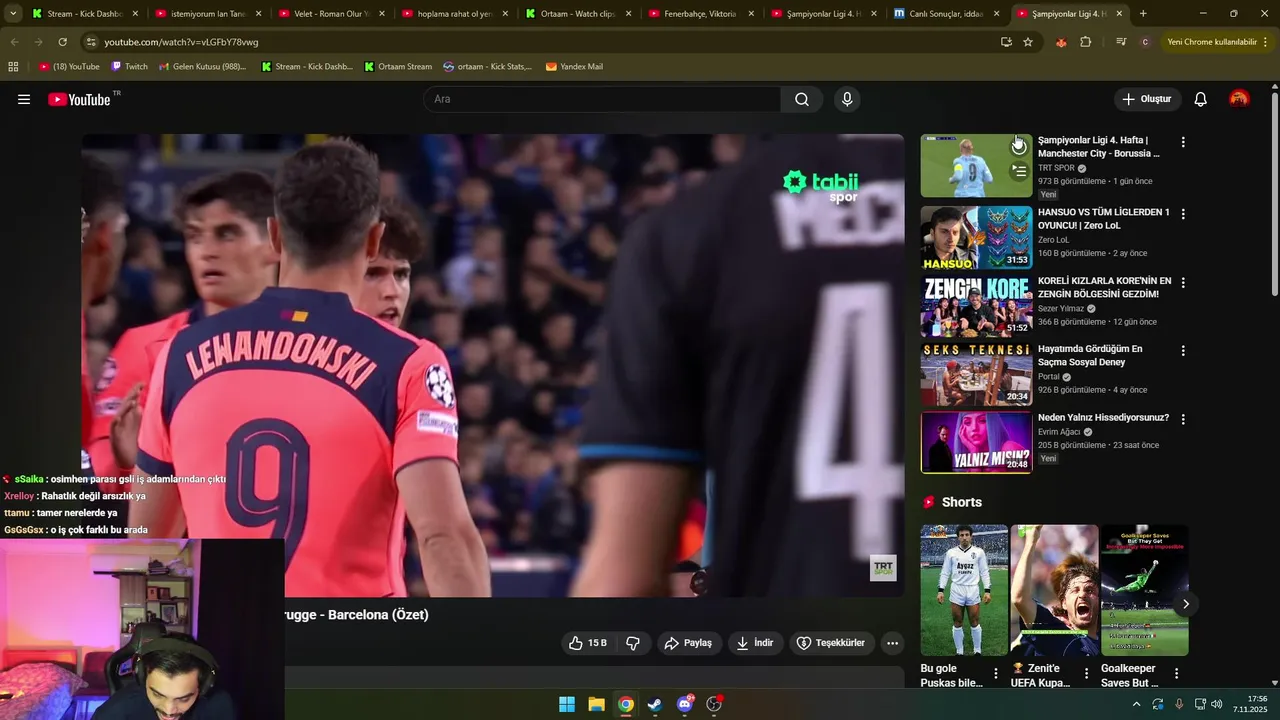This screenshot has width=1280, height=720.
Task: Open options for Bu gole Puskas short
Action: (x=995, y=674)
